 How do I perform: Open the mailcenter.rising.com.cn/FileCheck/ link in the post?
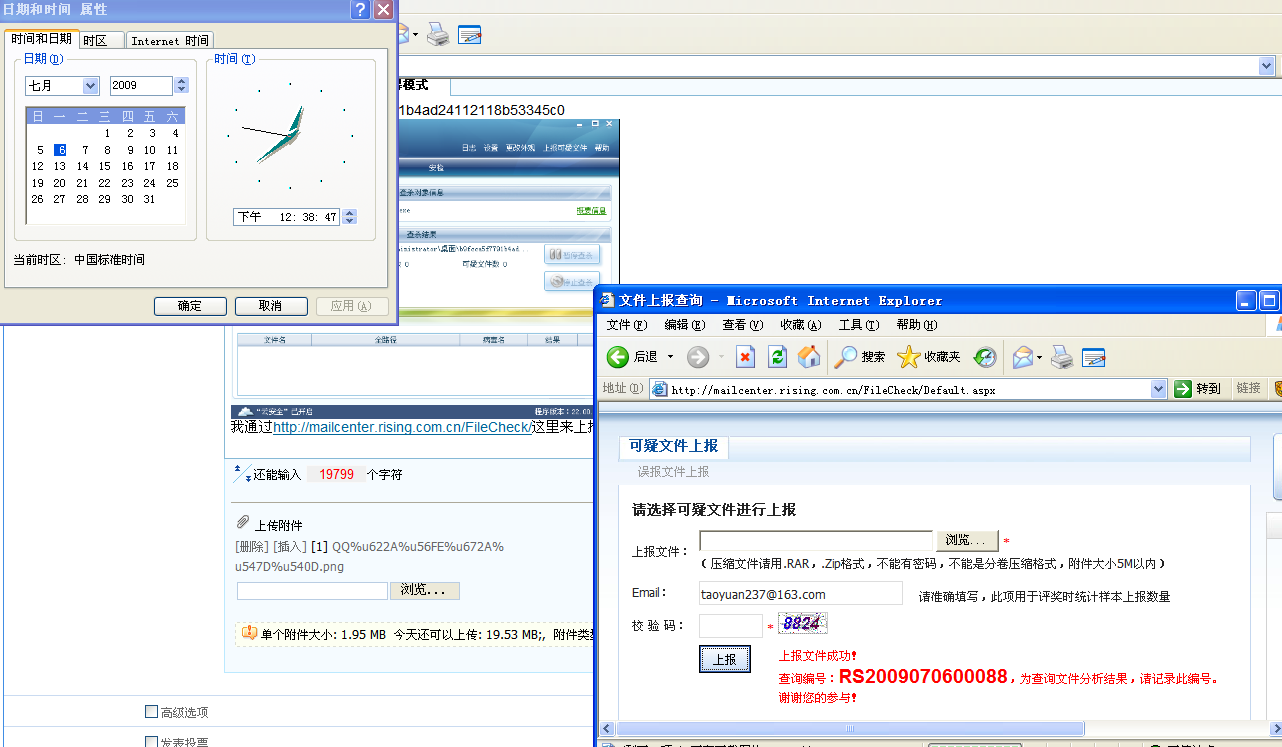[402, 427]
